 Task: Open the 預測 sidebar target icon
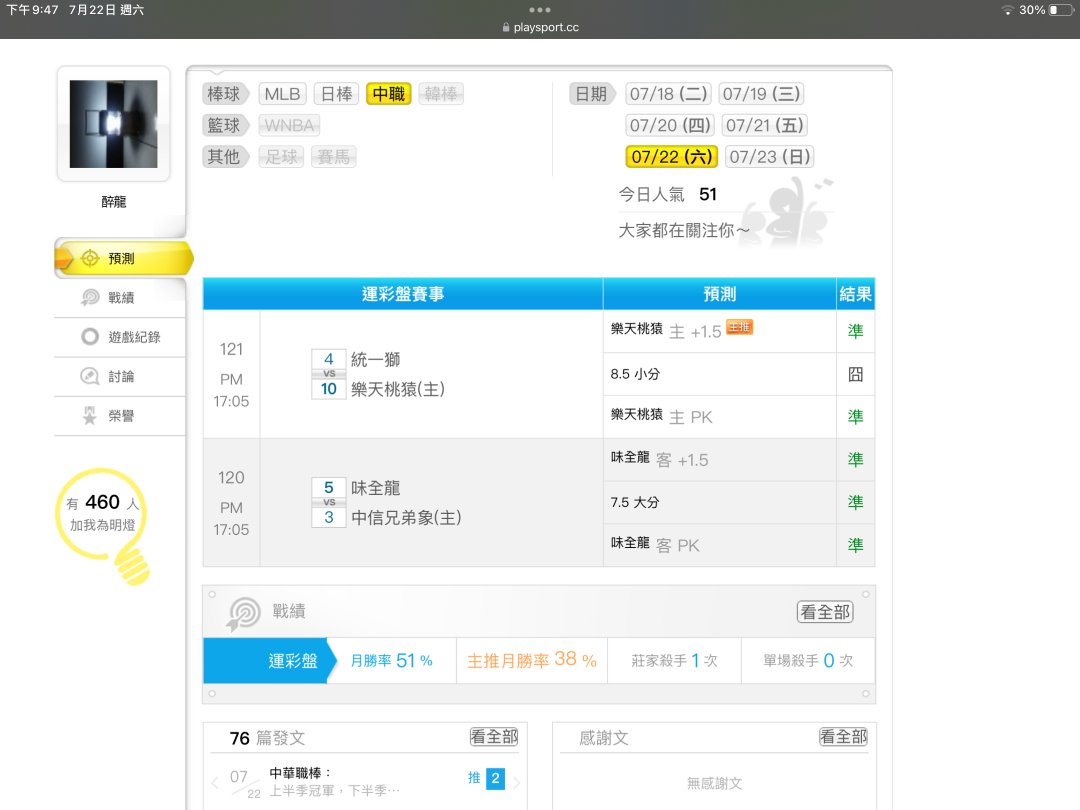pos(90,258)
